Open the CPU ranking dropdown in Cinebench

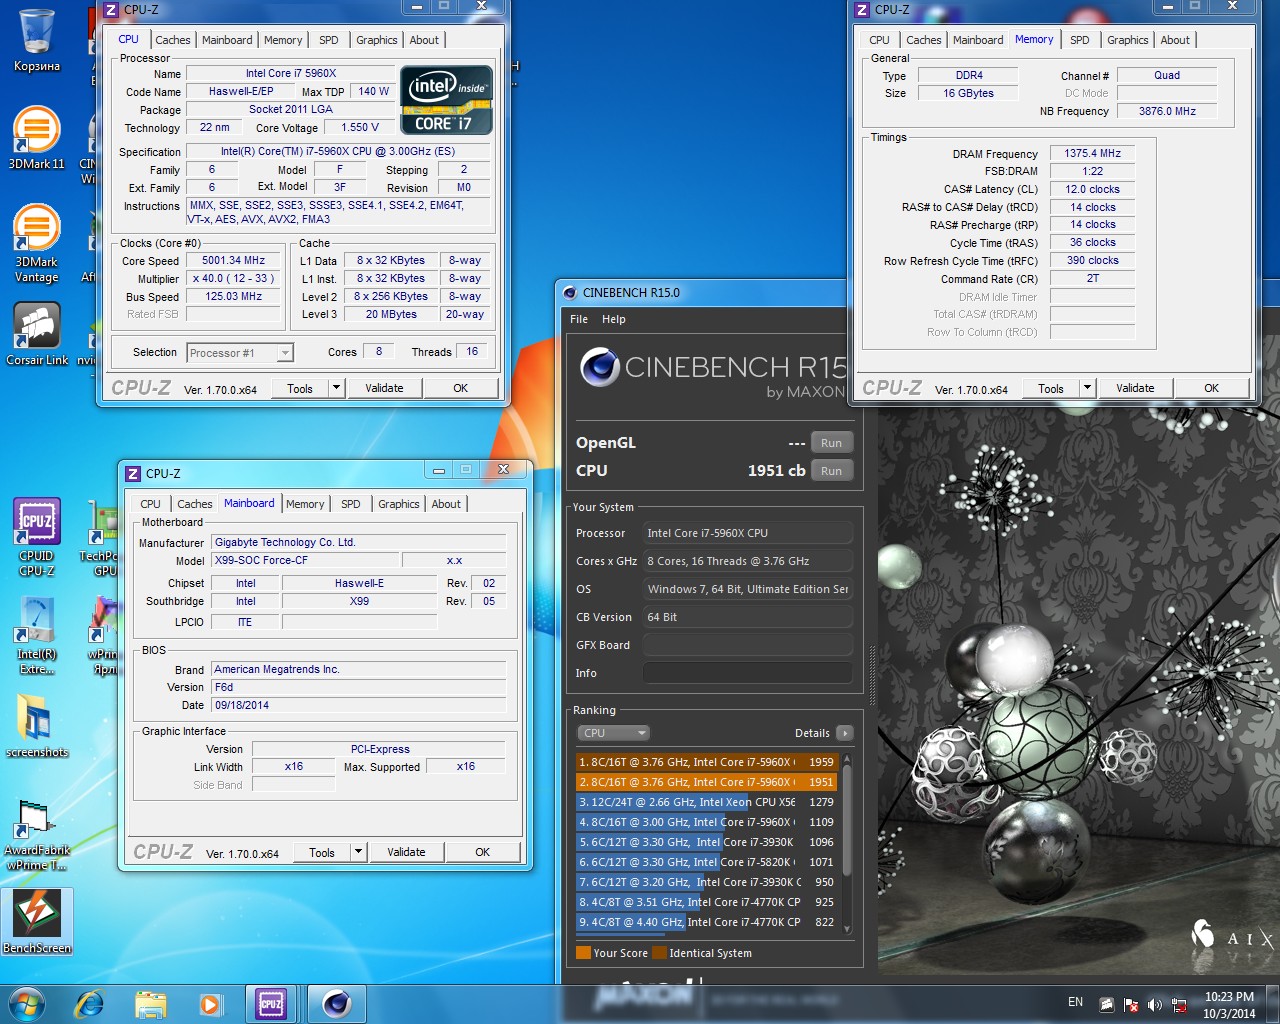pos(614,733)
